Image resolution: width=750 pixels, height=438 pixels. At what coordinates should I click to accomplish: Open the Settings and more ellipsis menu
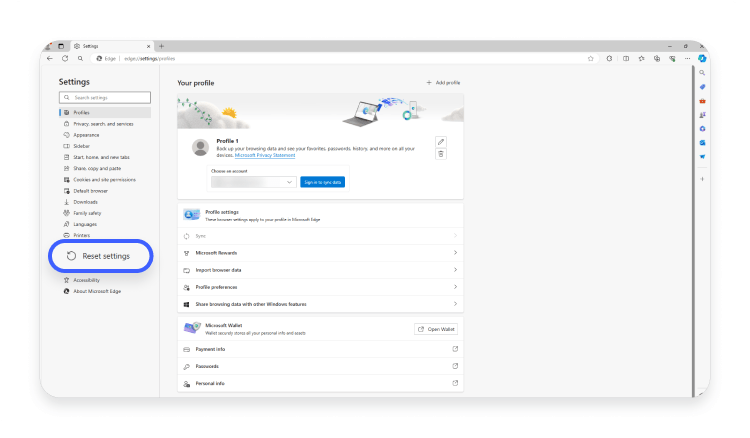tap(687, 58)
